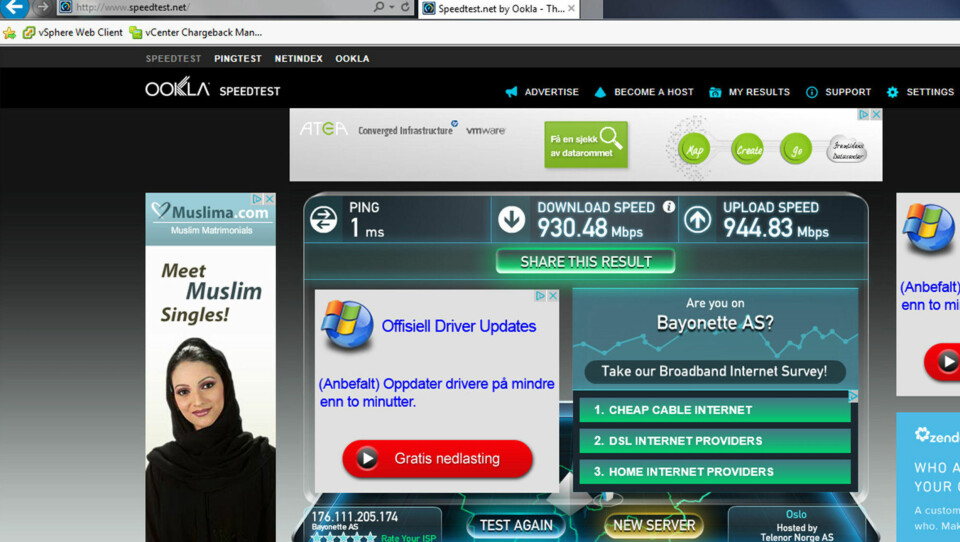Select OOKLA in the top navigation
960x542 pixels.
click(x=352, y=59)
